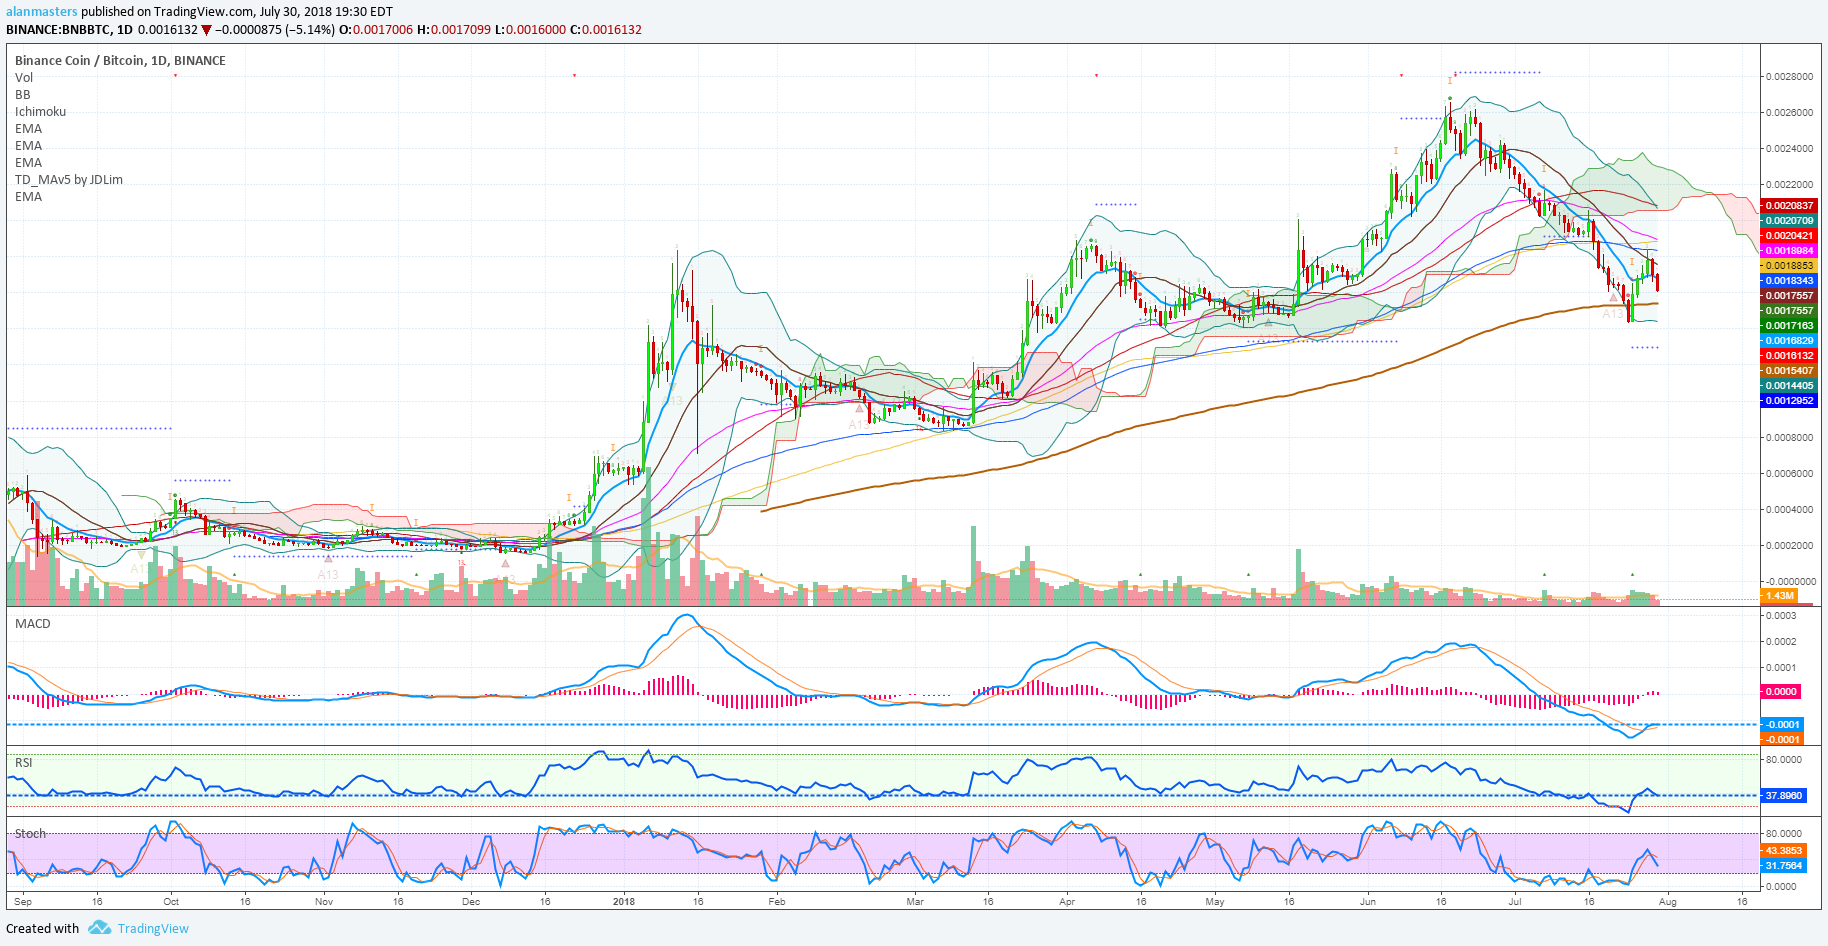Click the yellow 0.0018853 price tag
The image size is (1828, 946).
(x=1788, y=266)
